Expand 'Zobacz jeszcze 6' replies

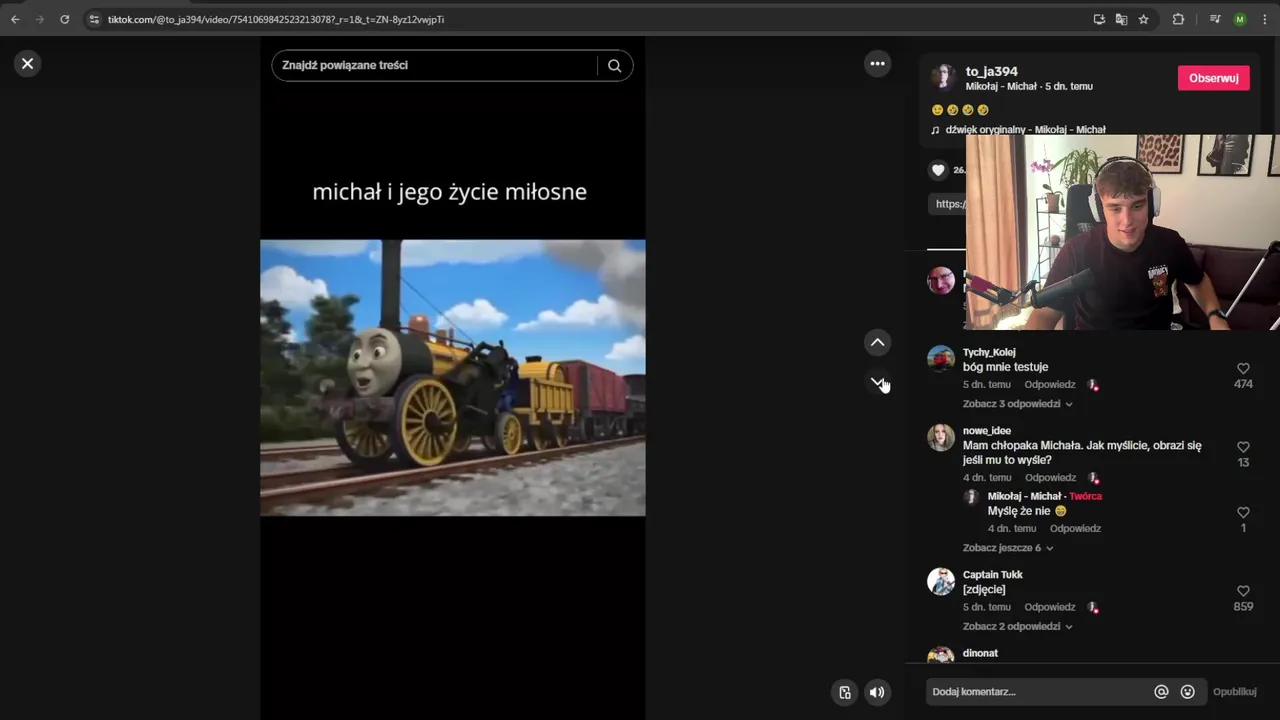(1008, 548)
